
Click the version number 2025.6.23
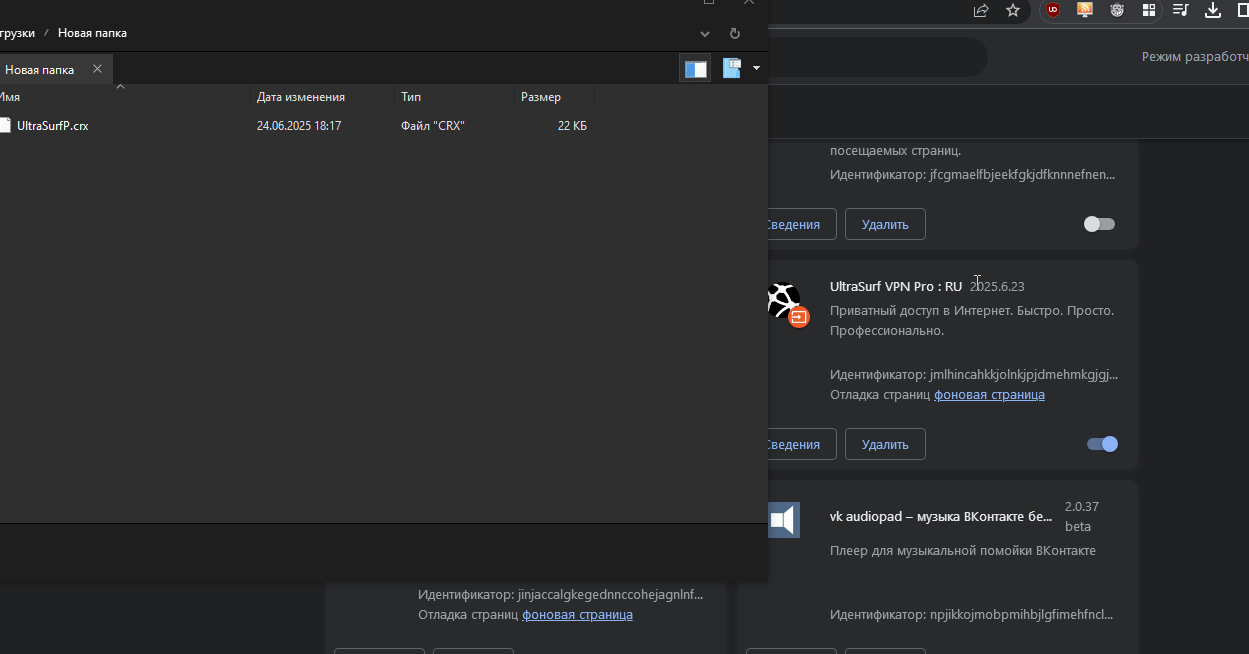pos(997,287)
